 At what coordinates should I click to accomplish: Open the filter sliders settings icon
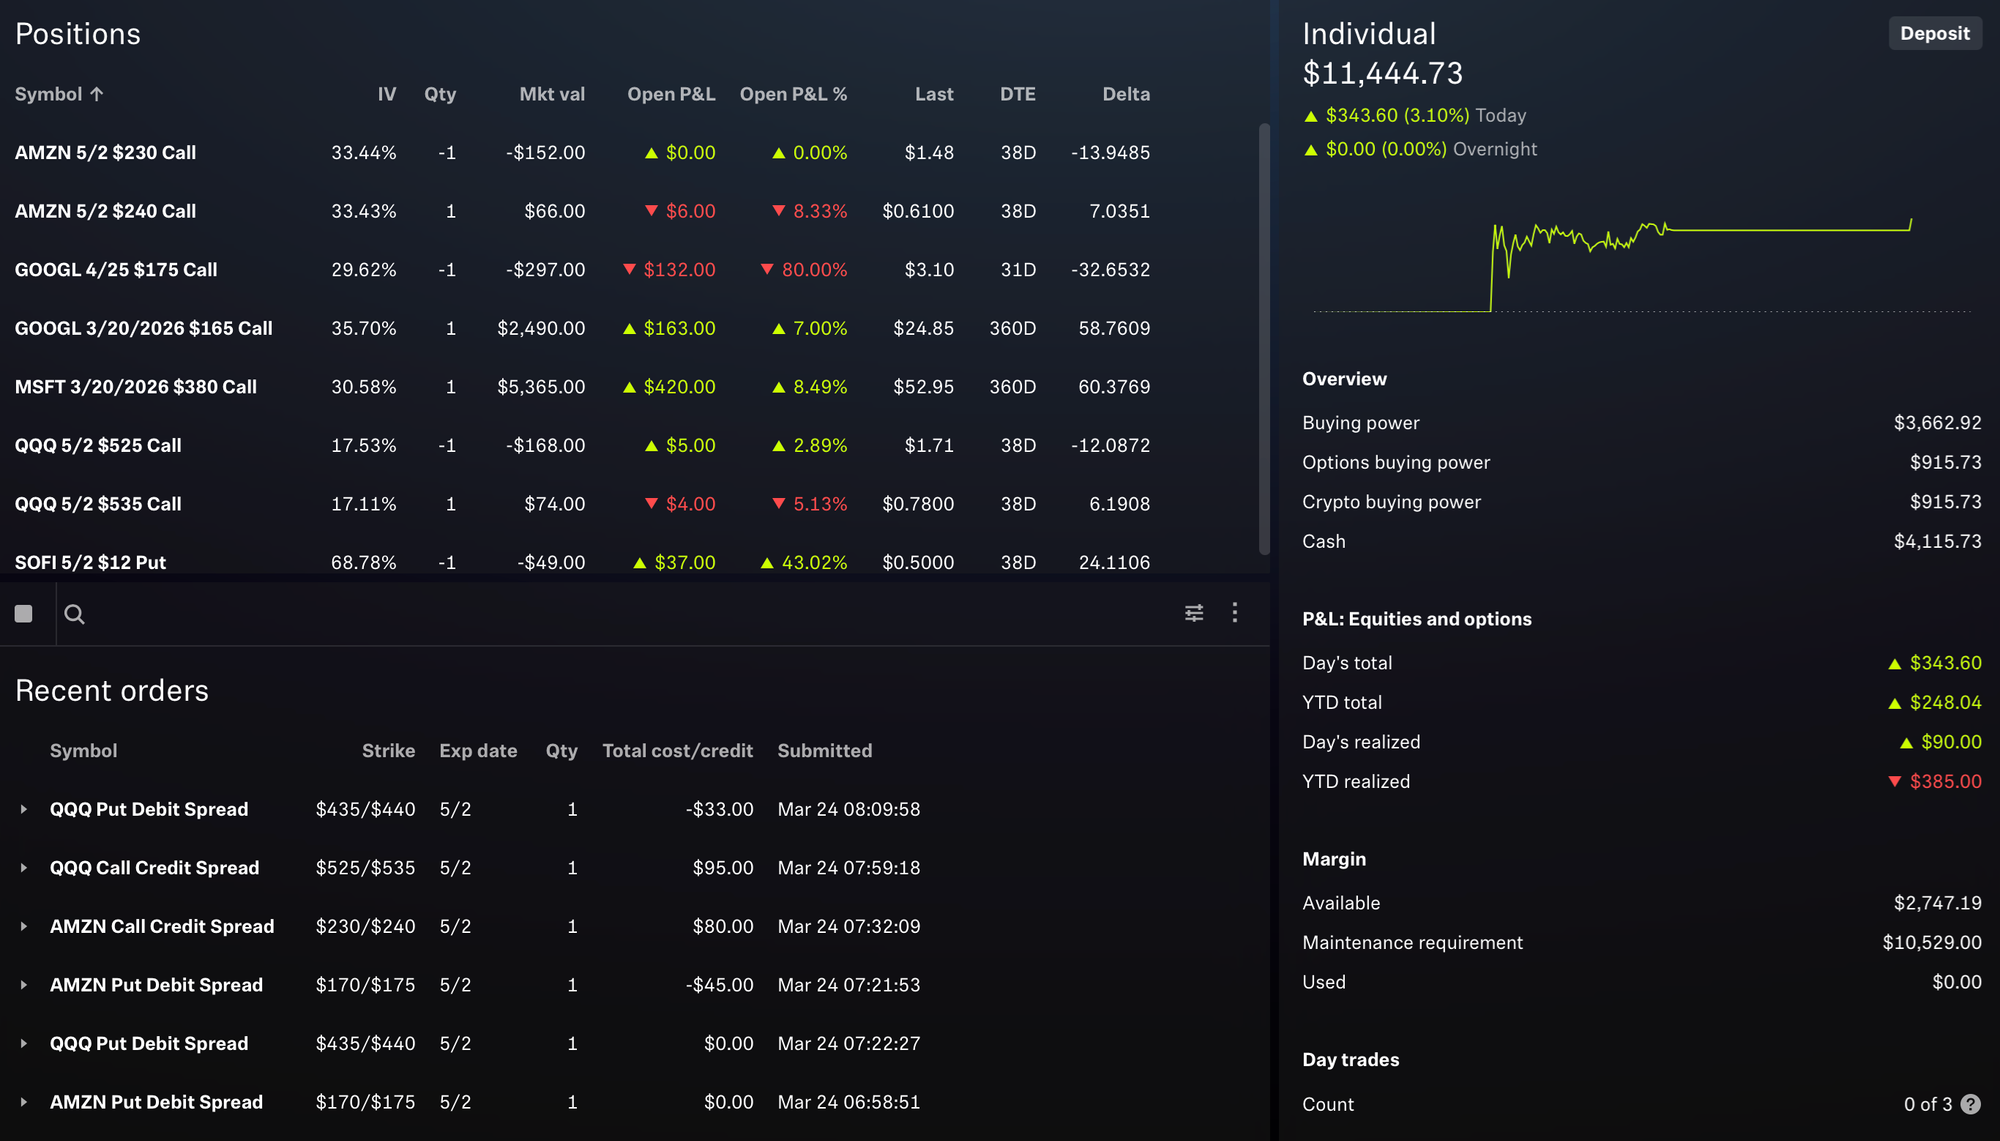pos(1194,613)
